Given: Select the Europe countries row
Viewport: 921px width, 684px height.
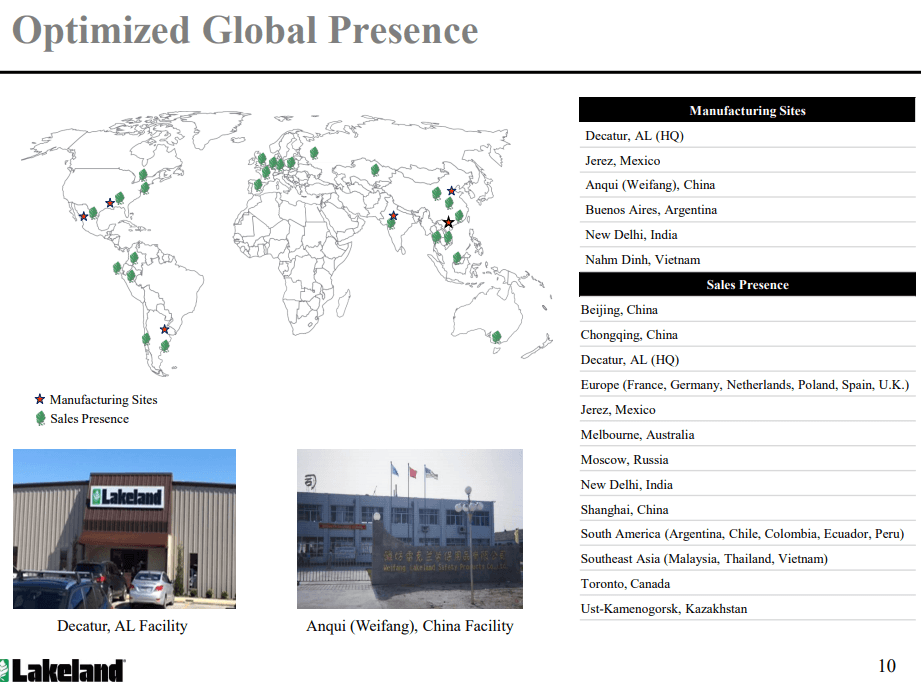Looking at the screenshot, I should 747,385.
